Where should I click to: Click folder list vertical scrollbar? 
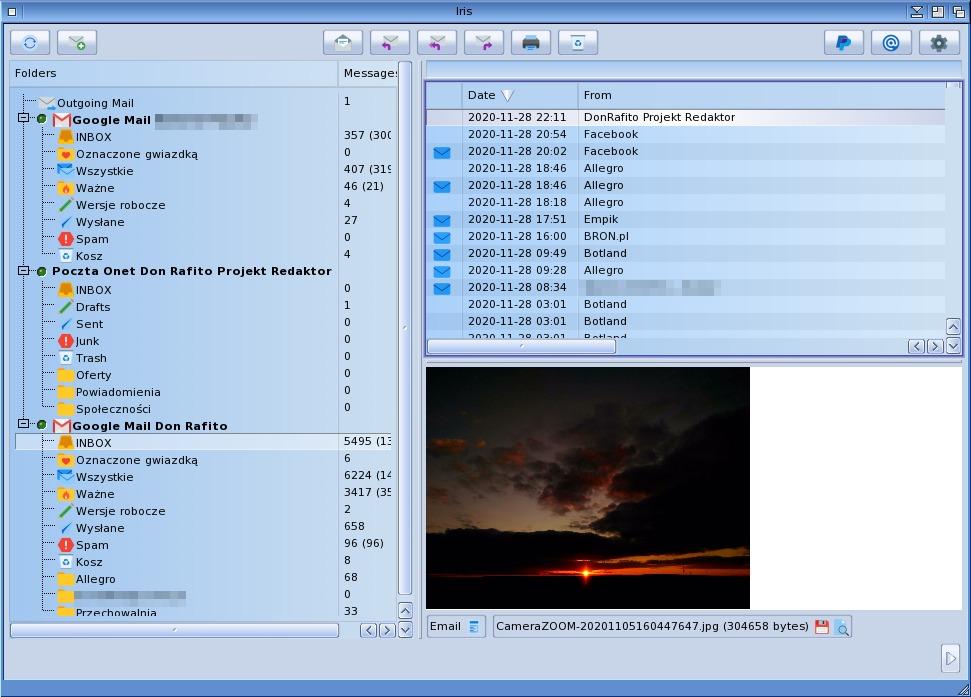coord(405,328)
